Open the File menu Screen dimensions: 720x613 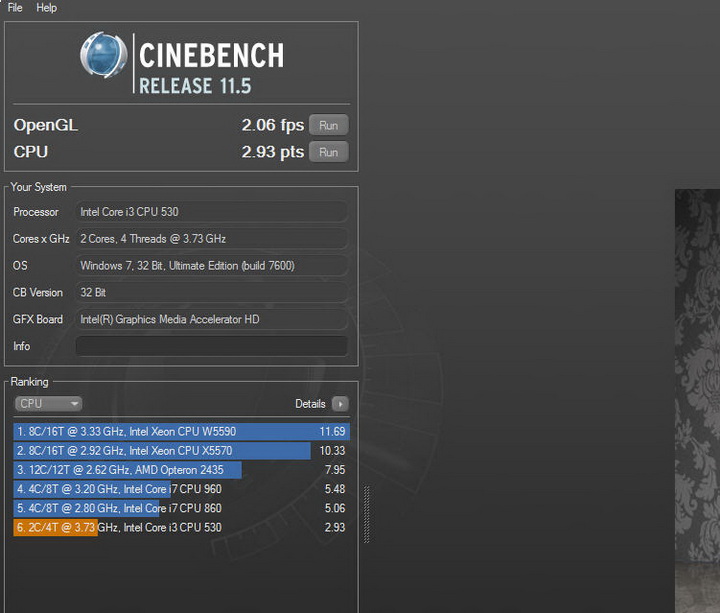coord(15,8)
